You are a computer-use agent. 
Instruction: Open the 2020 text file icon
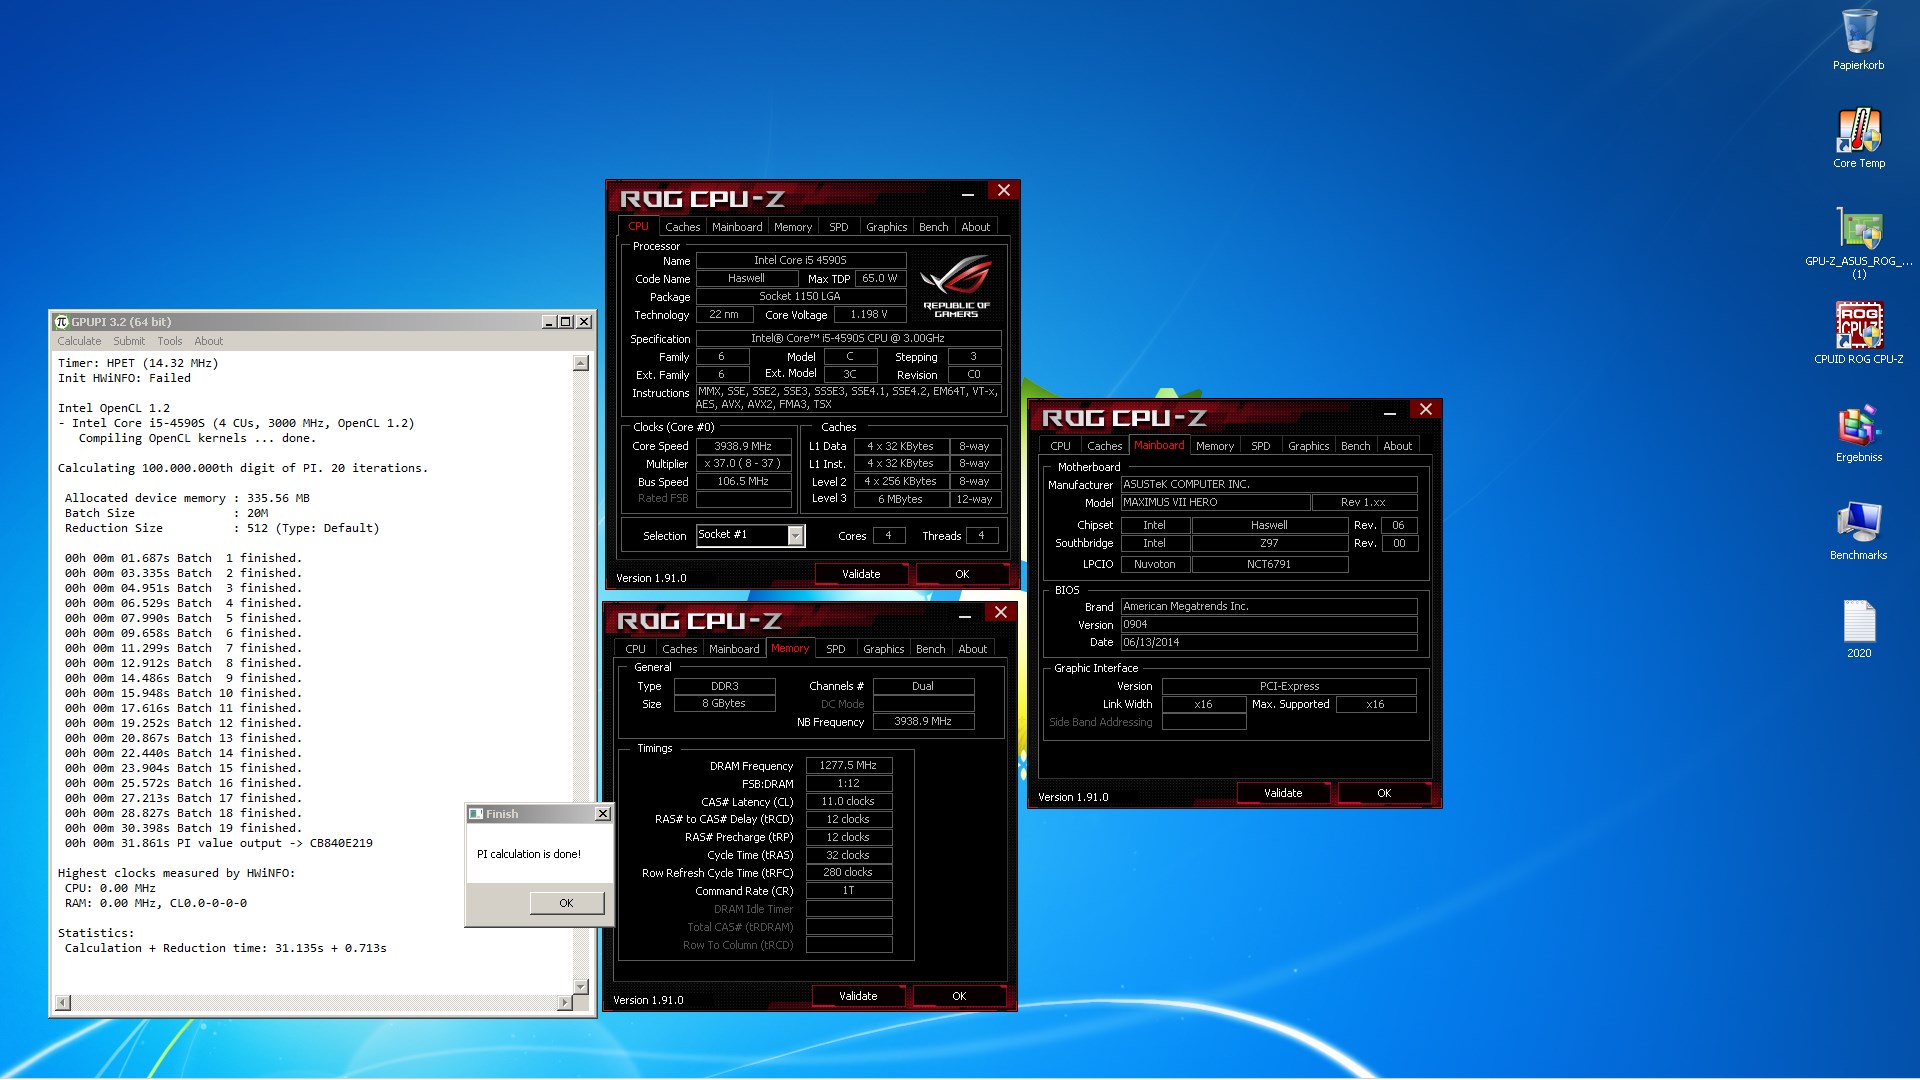[x=1858, y=628]
